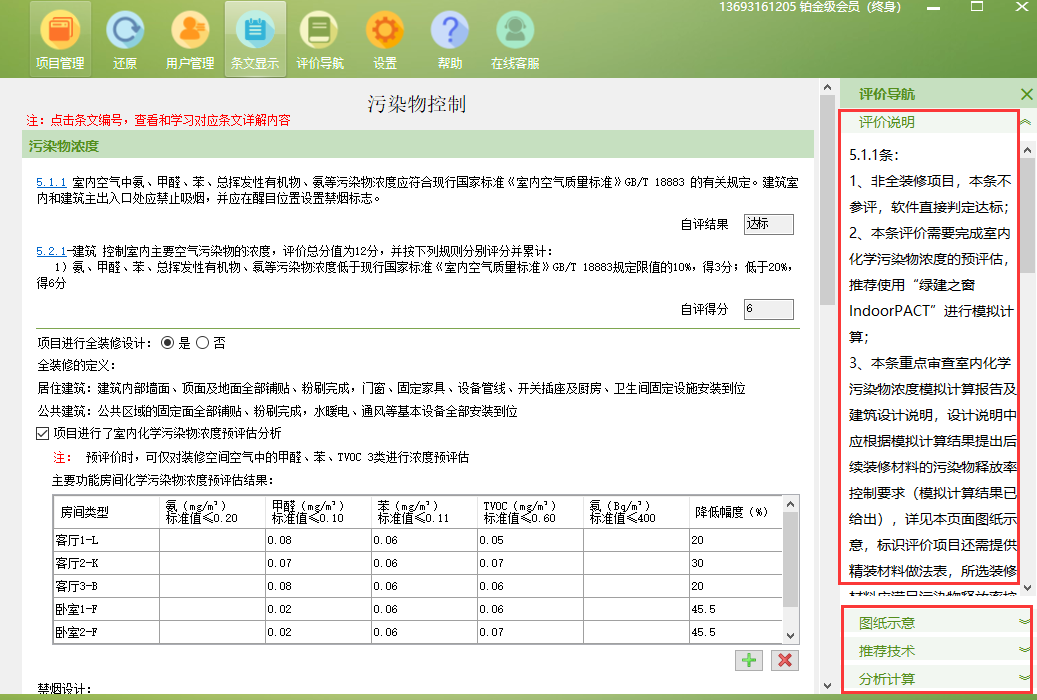Image resolution: width=1037 pixels, height=700 pixels.
Task: Click 甲醛 value 0.07 in 客厅2-K row
Action: 318,563
